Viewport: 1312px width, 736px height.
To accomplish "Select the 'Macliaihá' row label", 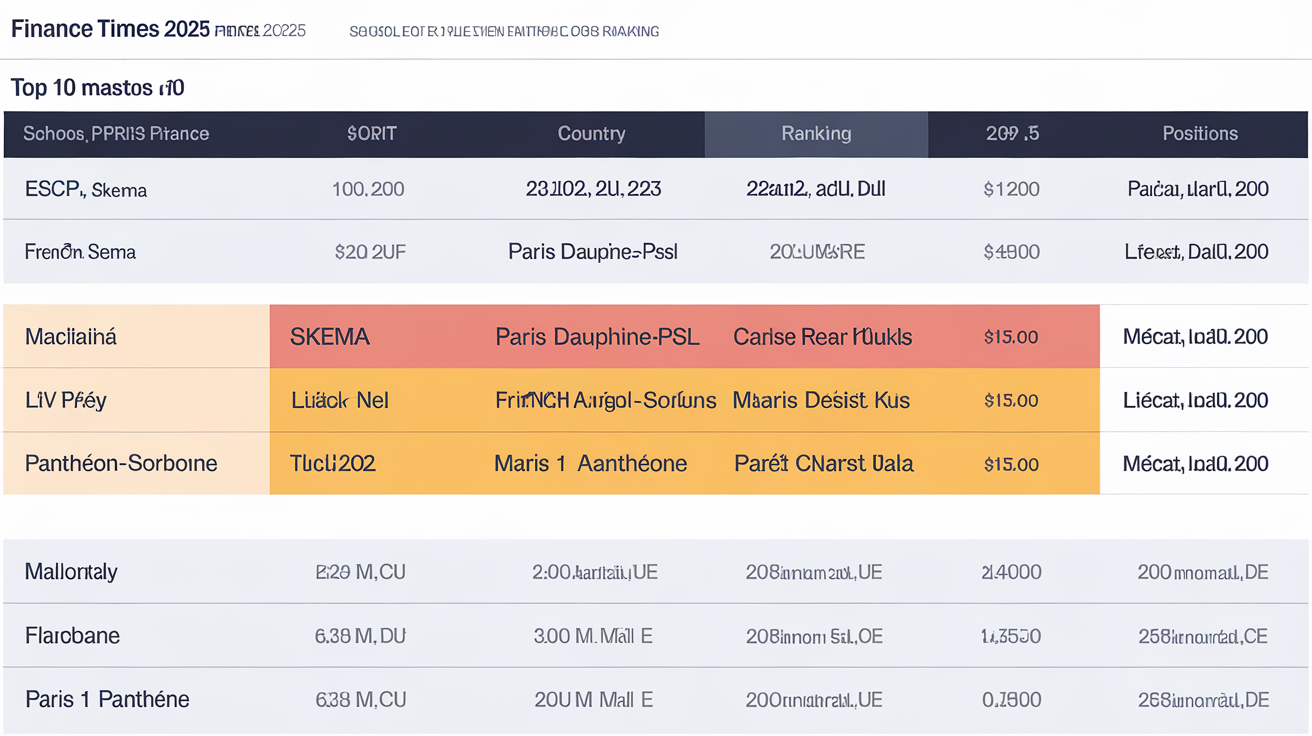I will tap(71, 337).
